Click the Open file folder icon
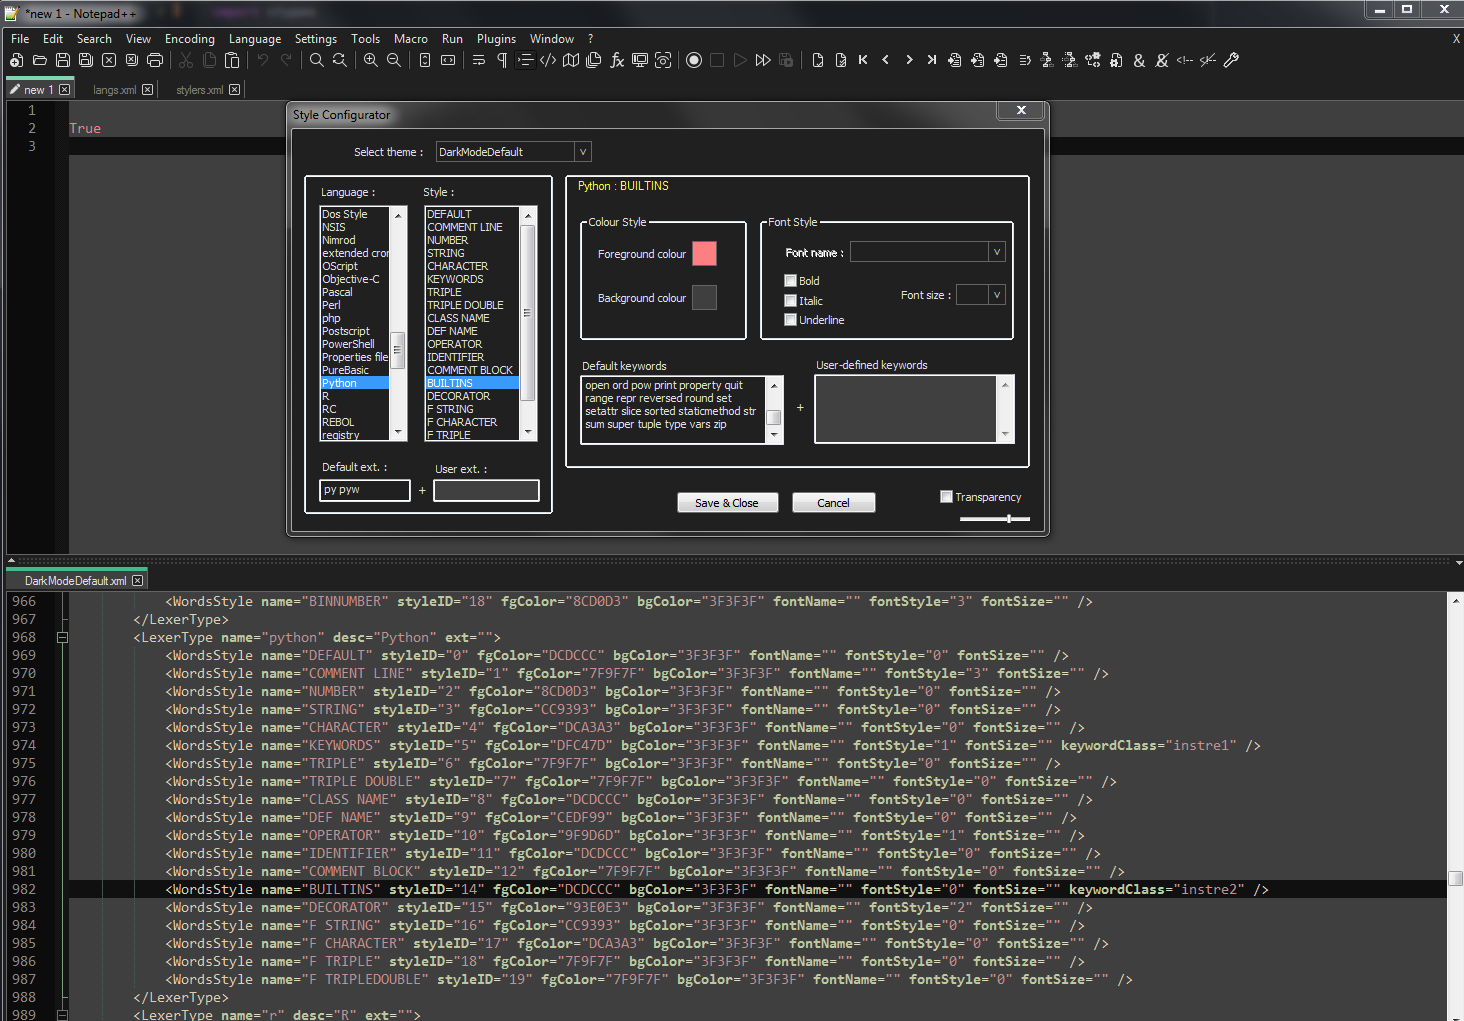 click(x=39, y=60)
